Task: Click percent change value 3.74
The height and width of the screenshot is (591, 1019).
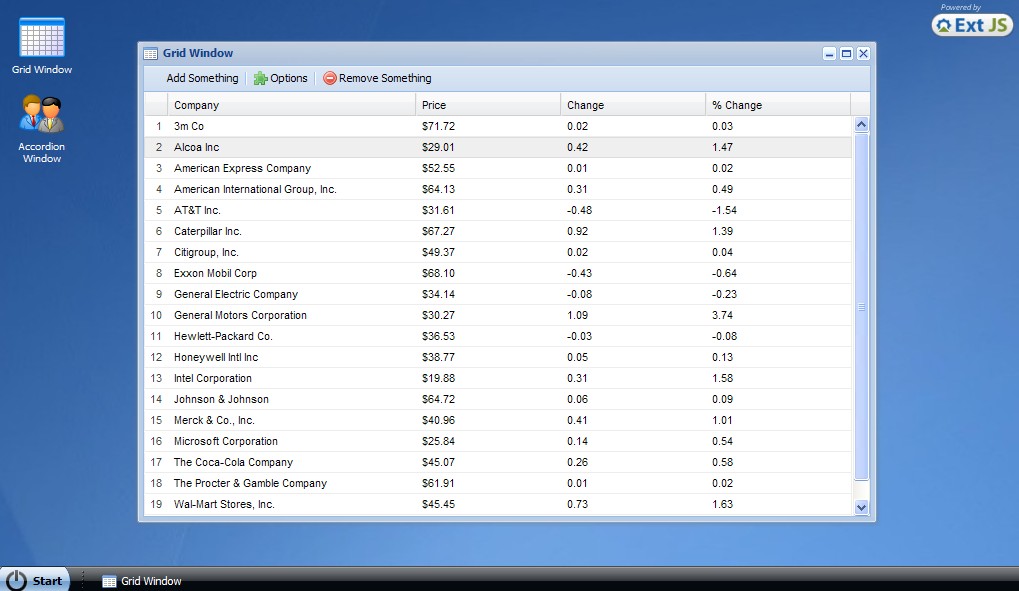Action: click(722, 315)
